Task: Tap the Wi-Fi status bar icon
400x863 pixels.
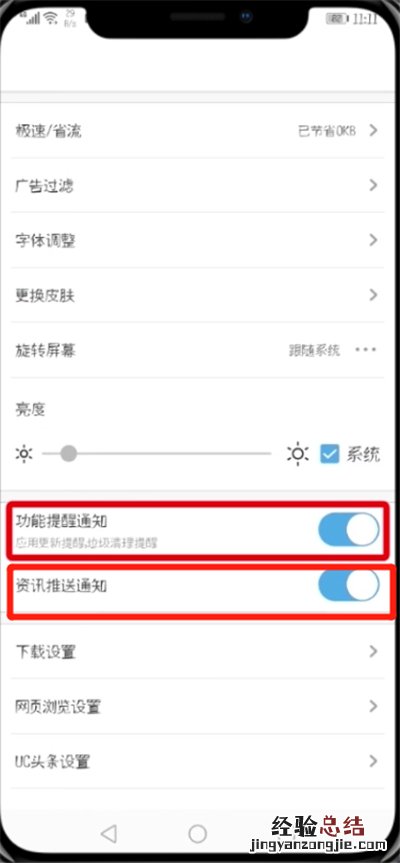Action: [x=52, y=18]
